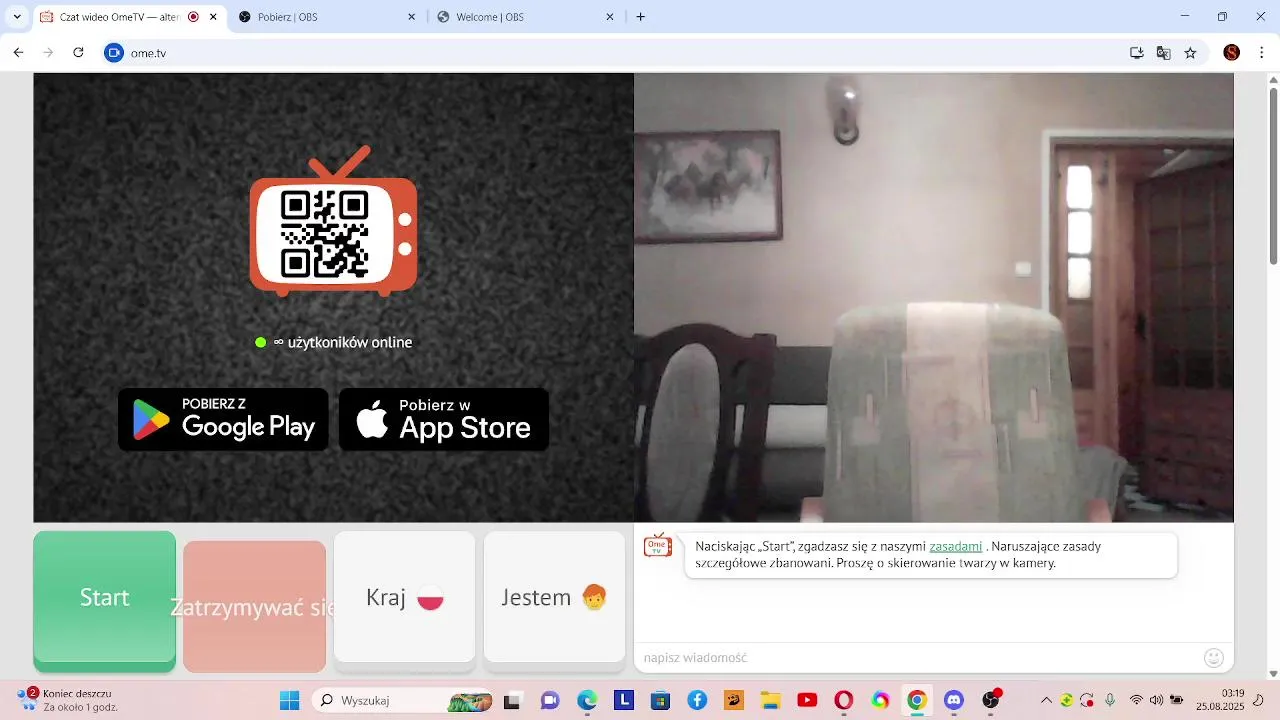
Task: Reload the ome.tv page
Action: coord(78,53)
